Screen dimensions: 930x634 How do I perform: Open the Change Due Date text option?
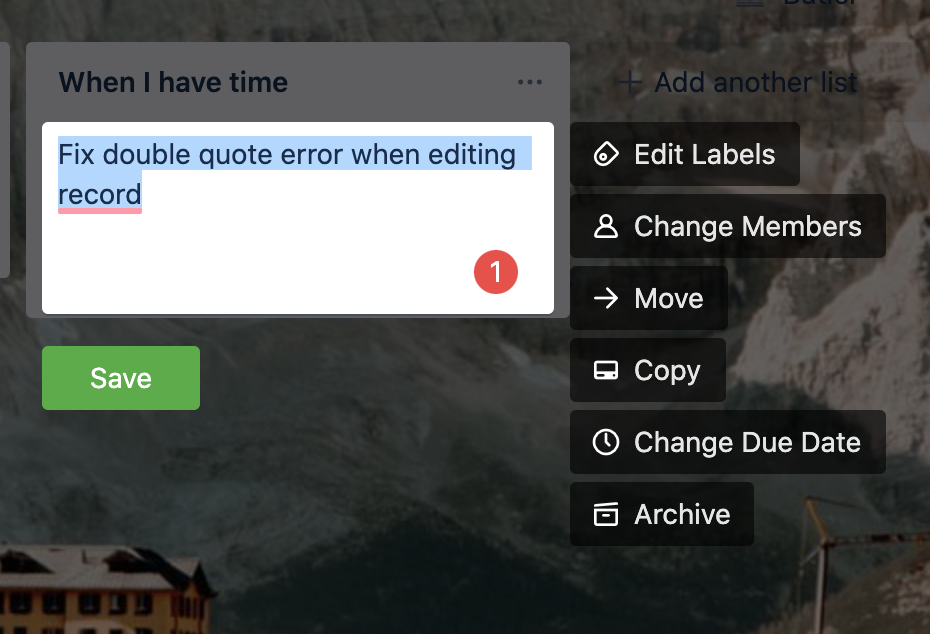747,442
